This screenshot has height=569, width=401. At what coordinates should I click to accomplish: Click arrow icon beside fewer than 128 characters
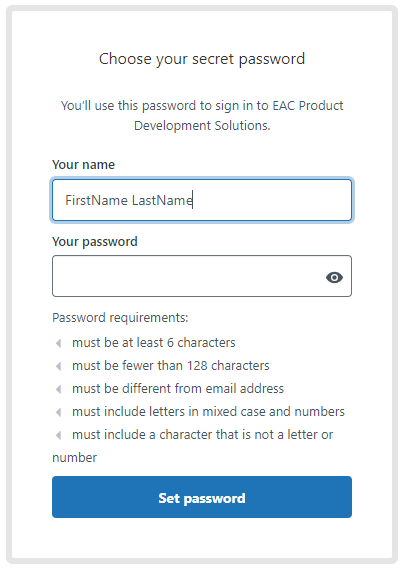point(58,366)
